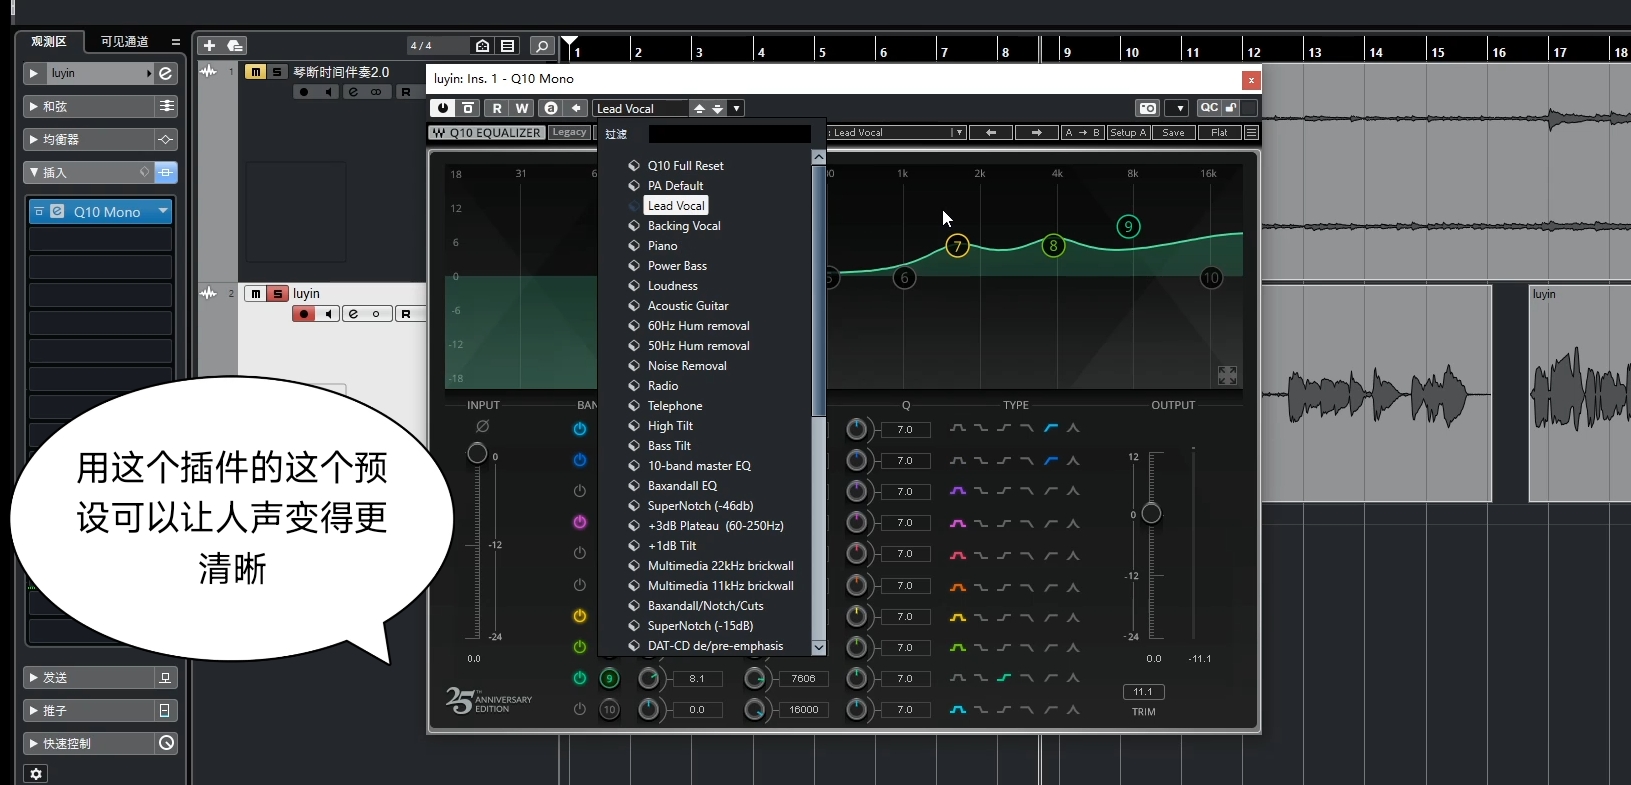
Task: Click the highlighted inserts routing icon
Action: pos(166,172)
